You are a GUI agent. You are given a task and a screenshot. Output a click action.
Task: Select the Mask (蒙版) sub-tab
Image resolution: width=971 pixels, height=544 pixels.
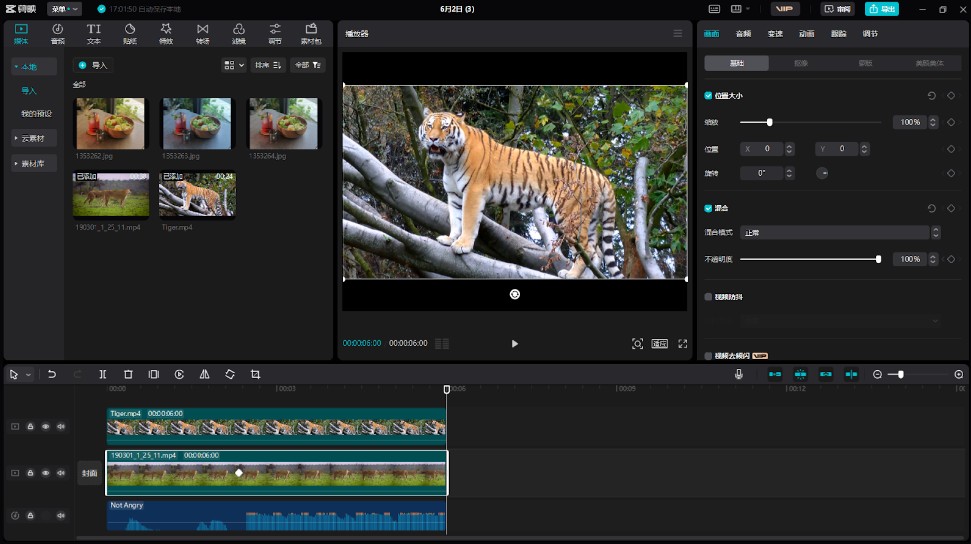click(x=865, y=63)
